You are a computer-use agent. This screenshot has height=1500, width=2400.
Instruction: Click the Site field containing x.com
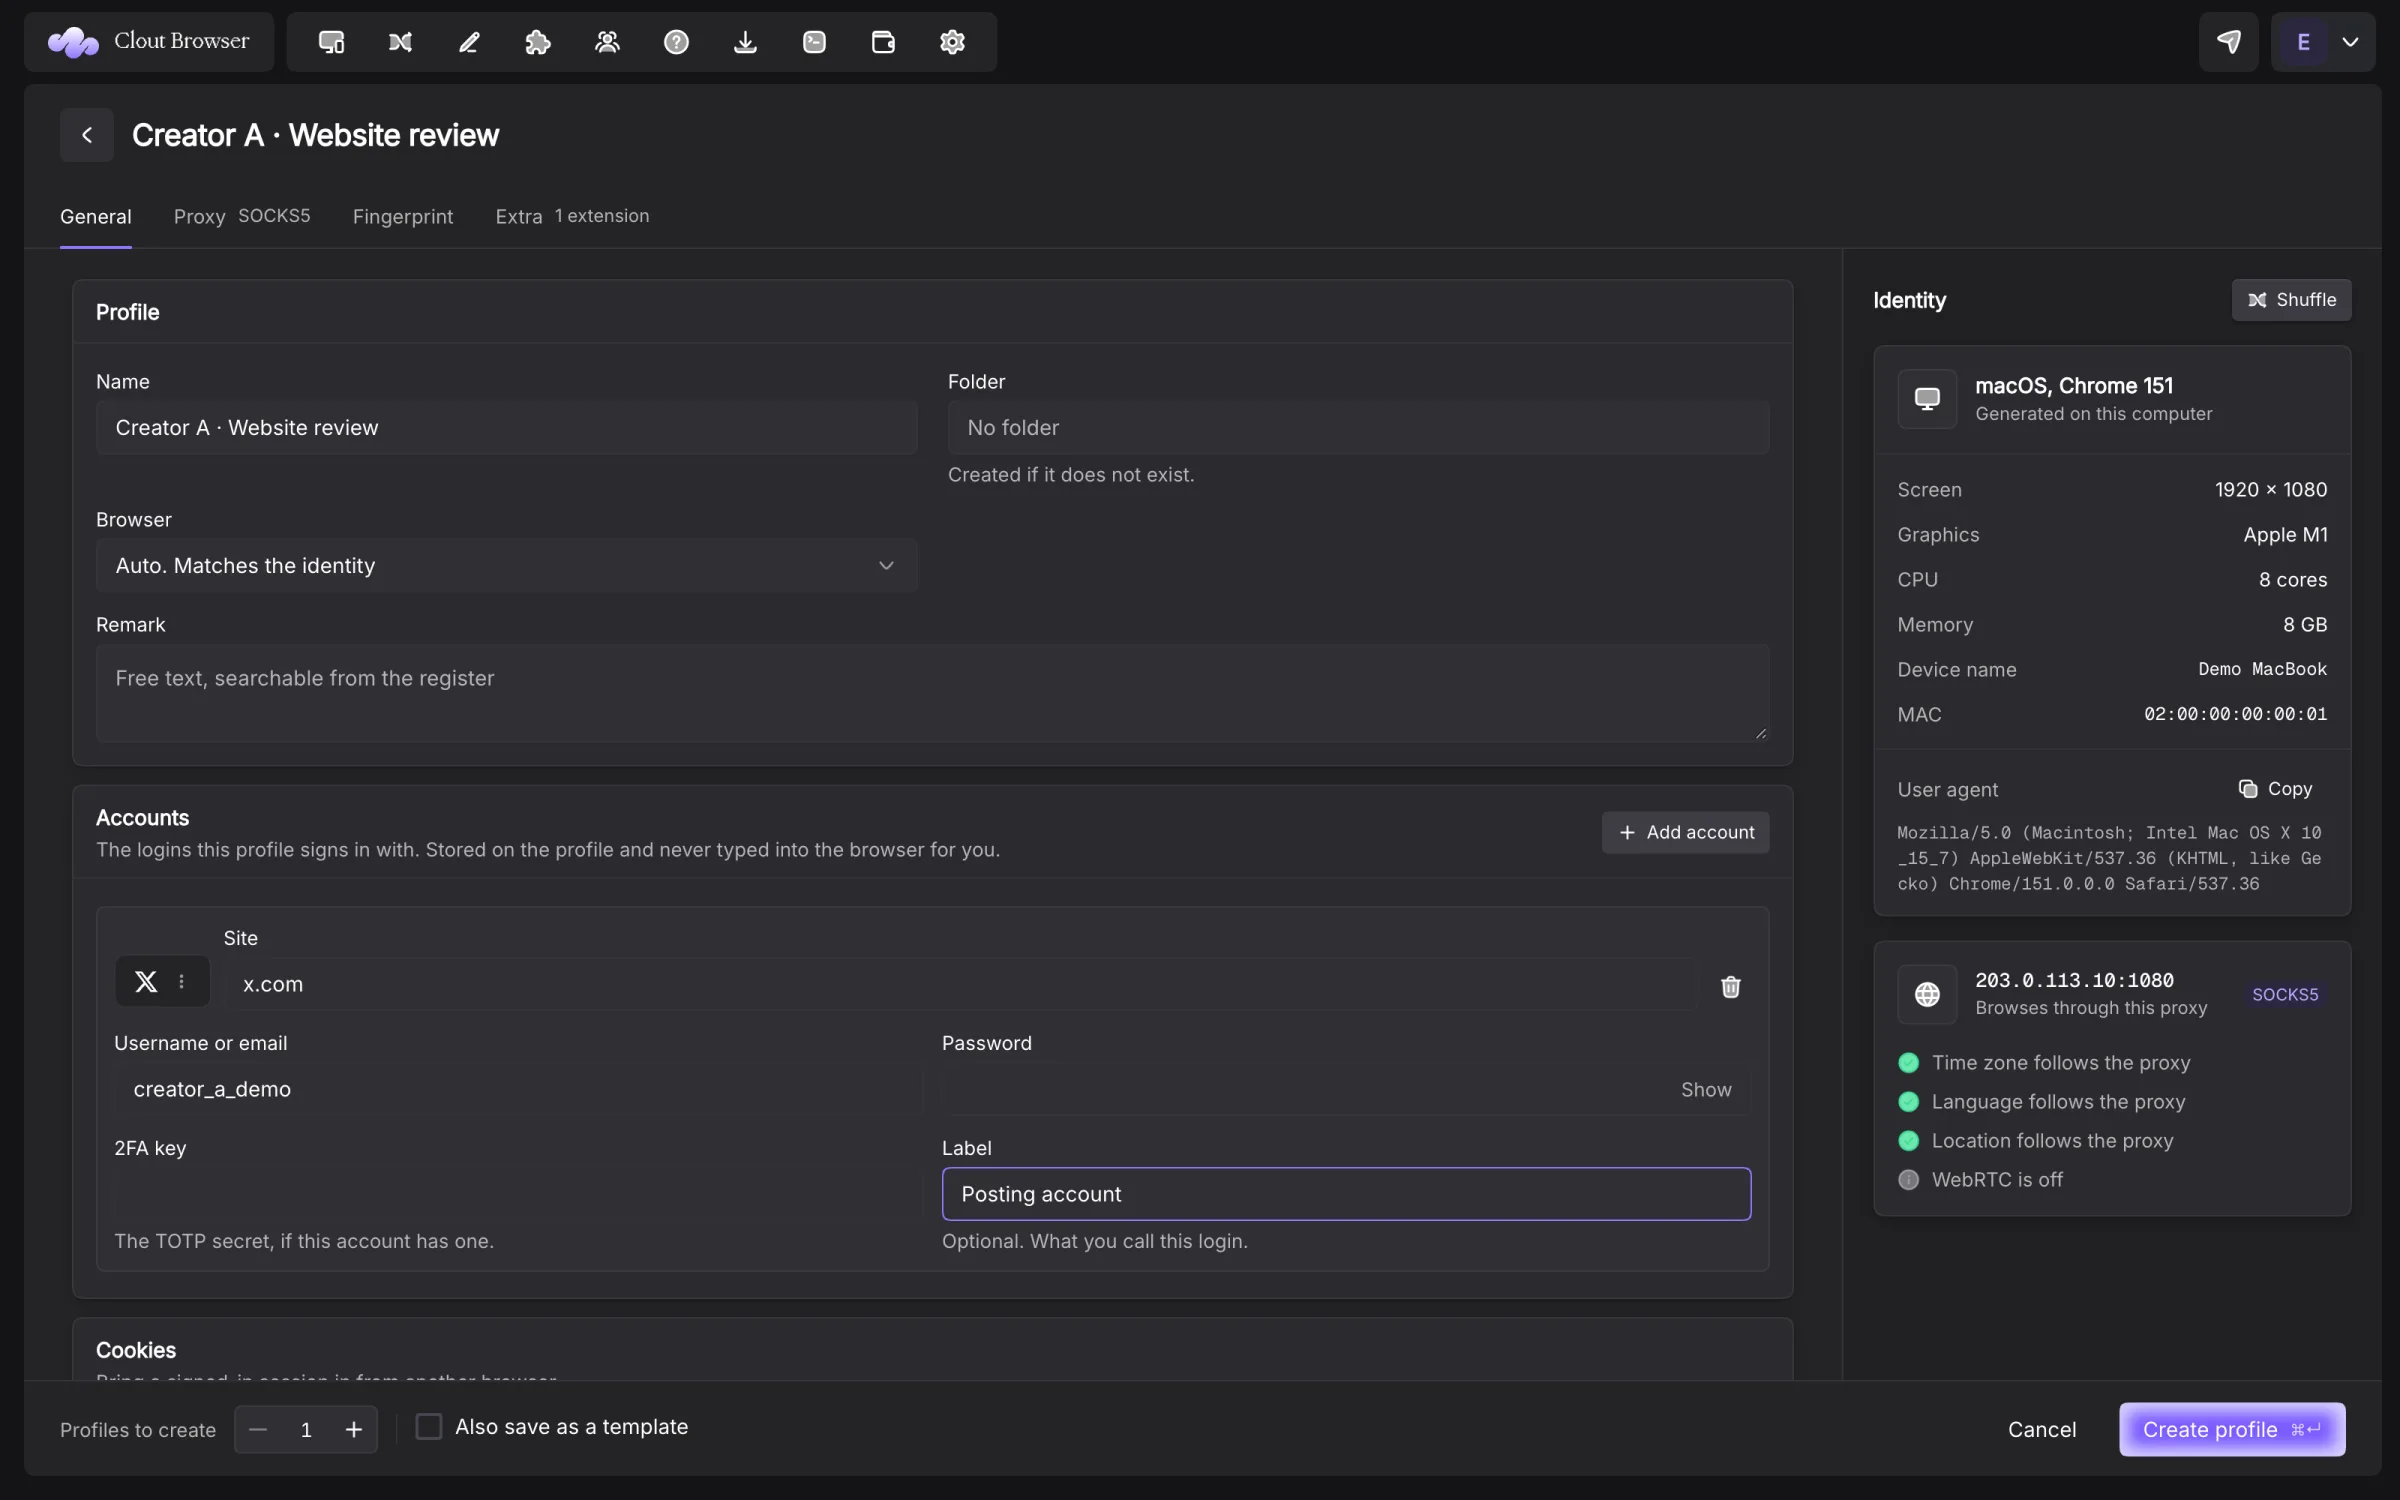(960, 984)
